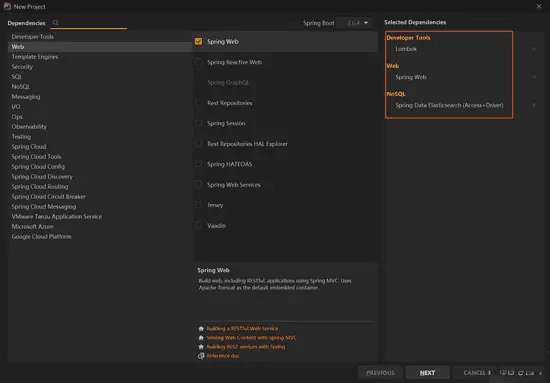Click home icon beside Serving Web Content guide
Image resolution: width=550 pixels, height=383 pixels.
click(201, 338)
